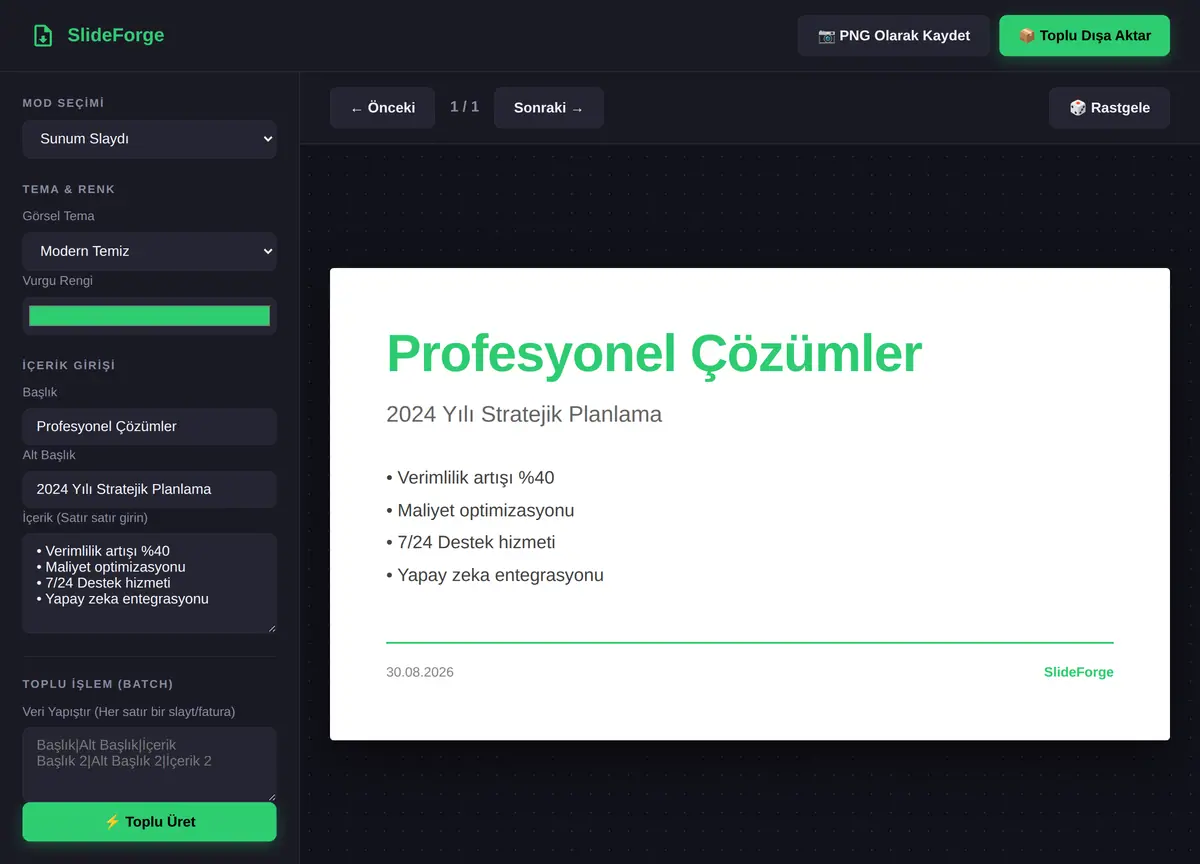
Task: Go to previous slide with Önceki
Action: (382, 108)
